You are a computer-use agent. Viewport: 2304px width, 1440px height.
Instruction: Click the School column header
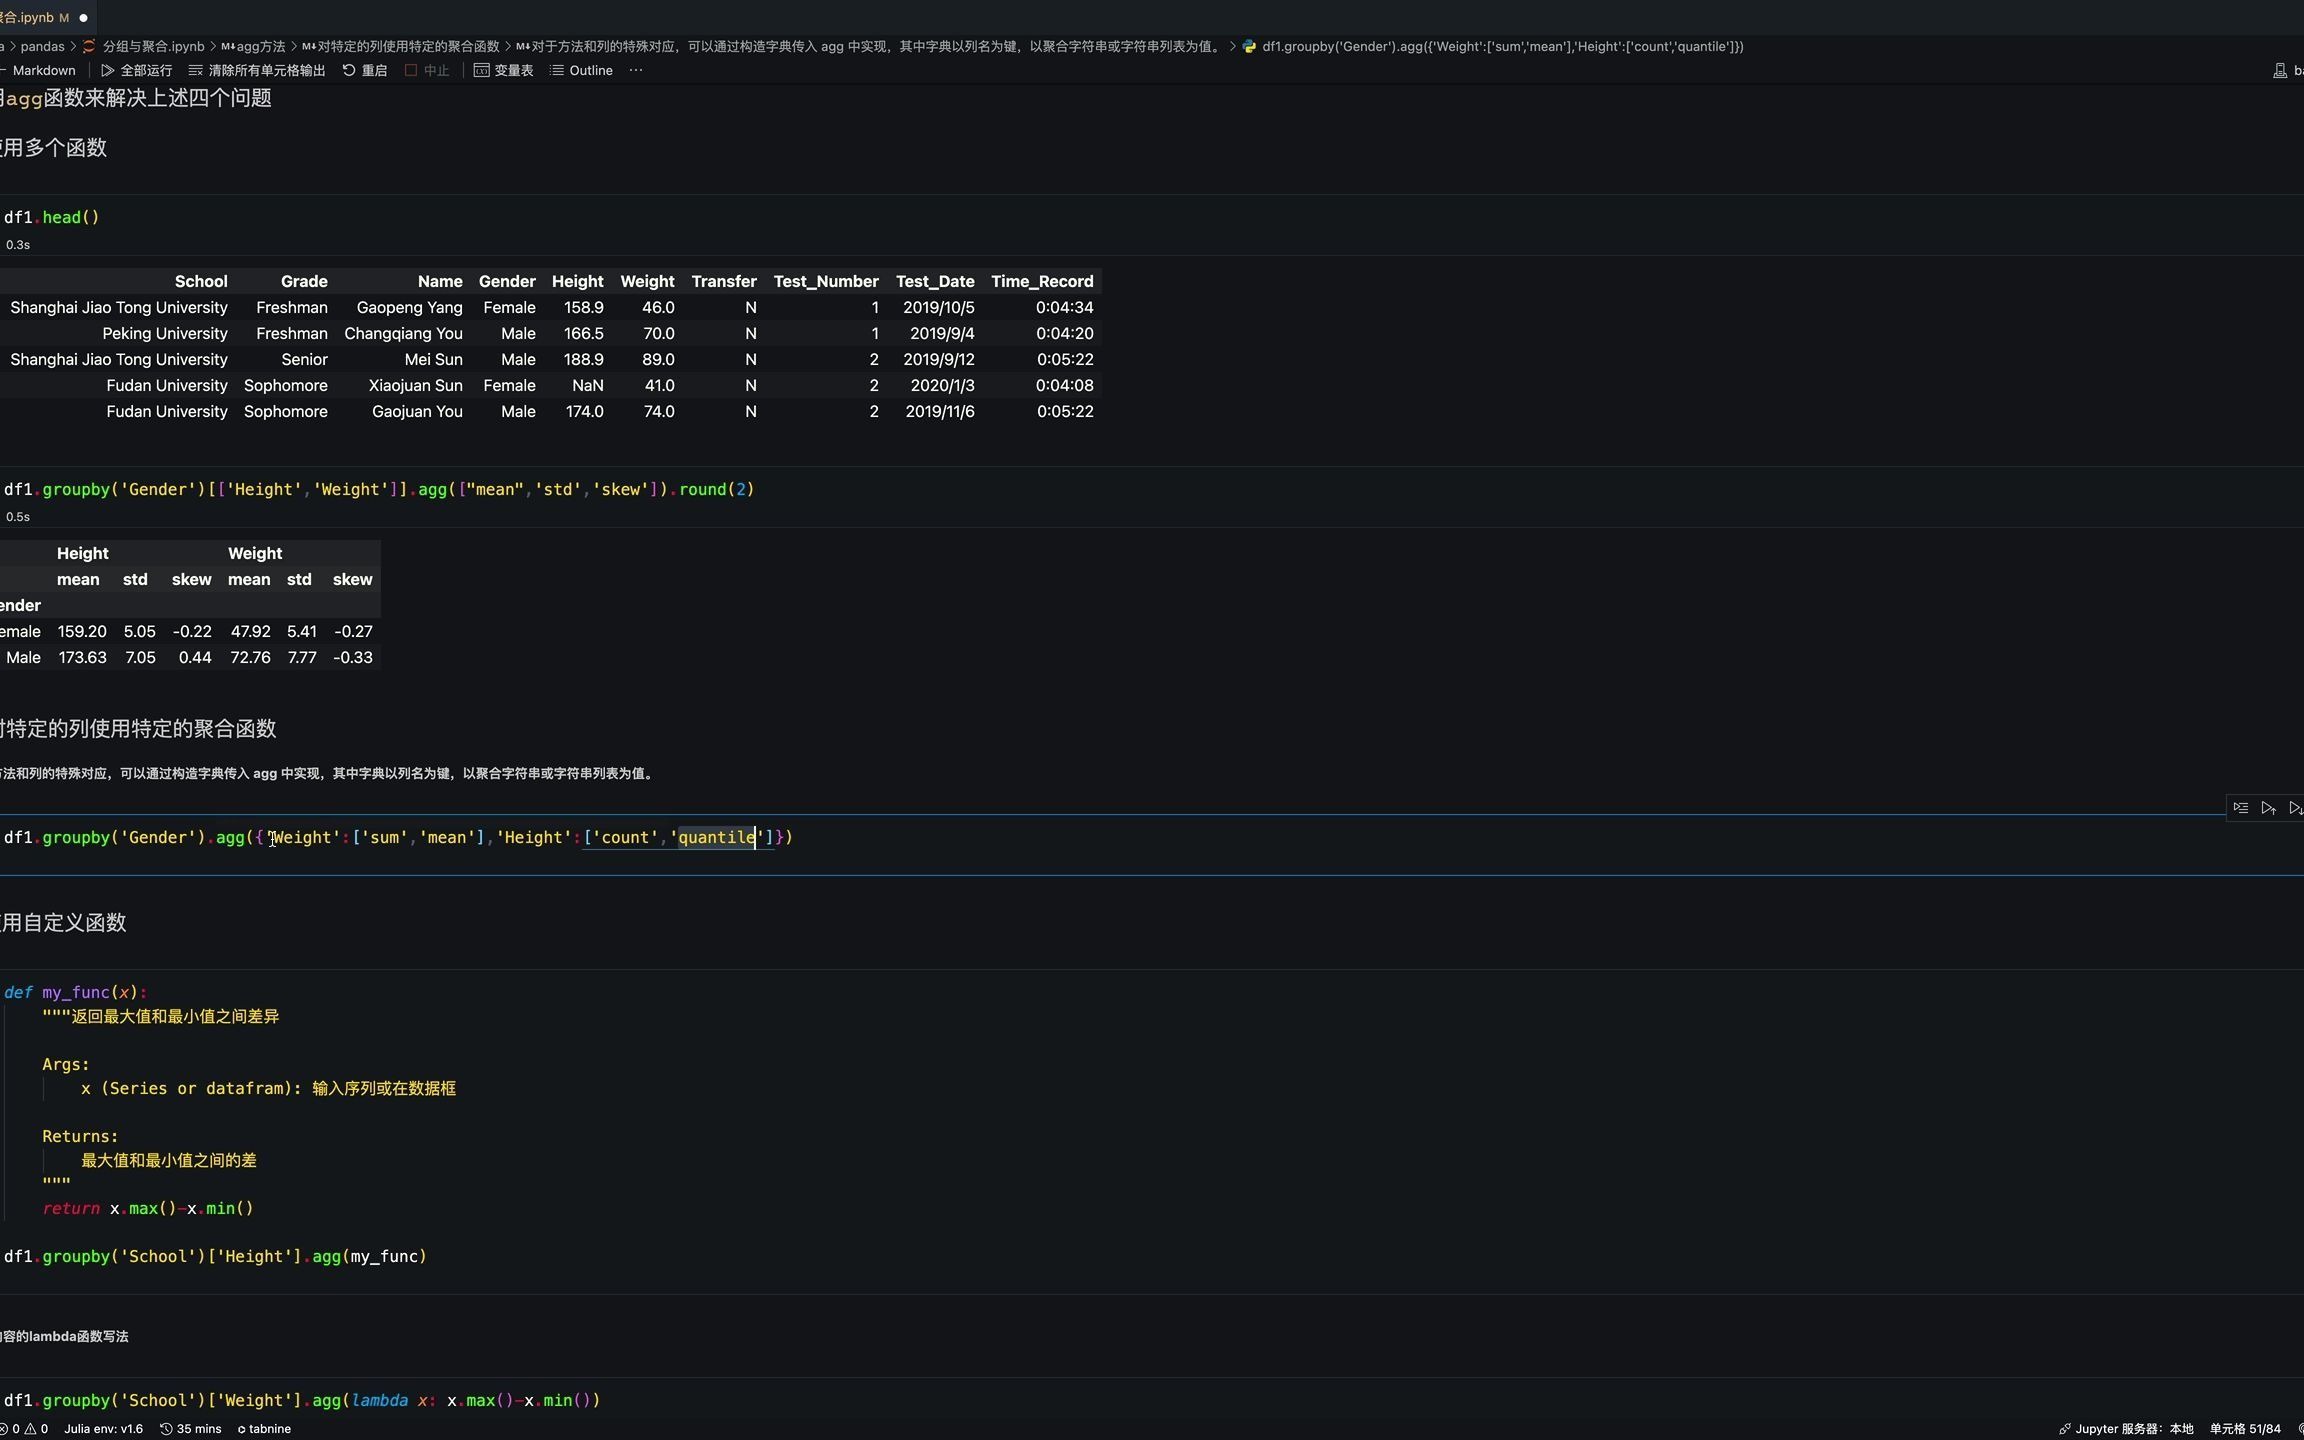click(201, 281)
